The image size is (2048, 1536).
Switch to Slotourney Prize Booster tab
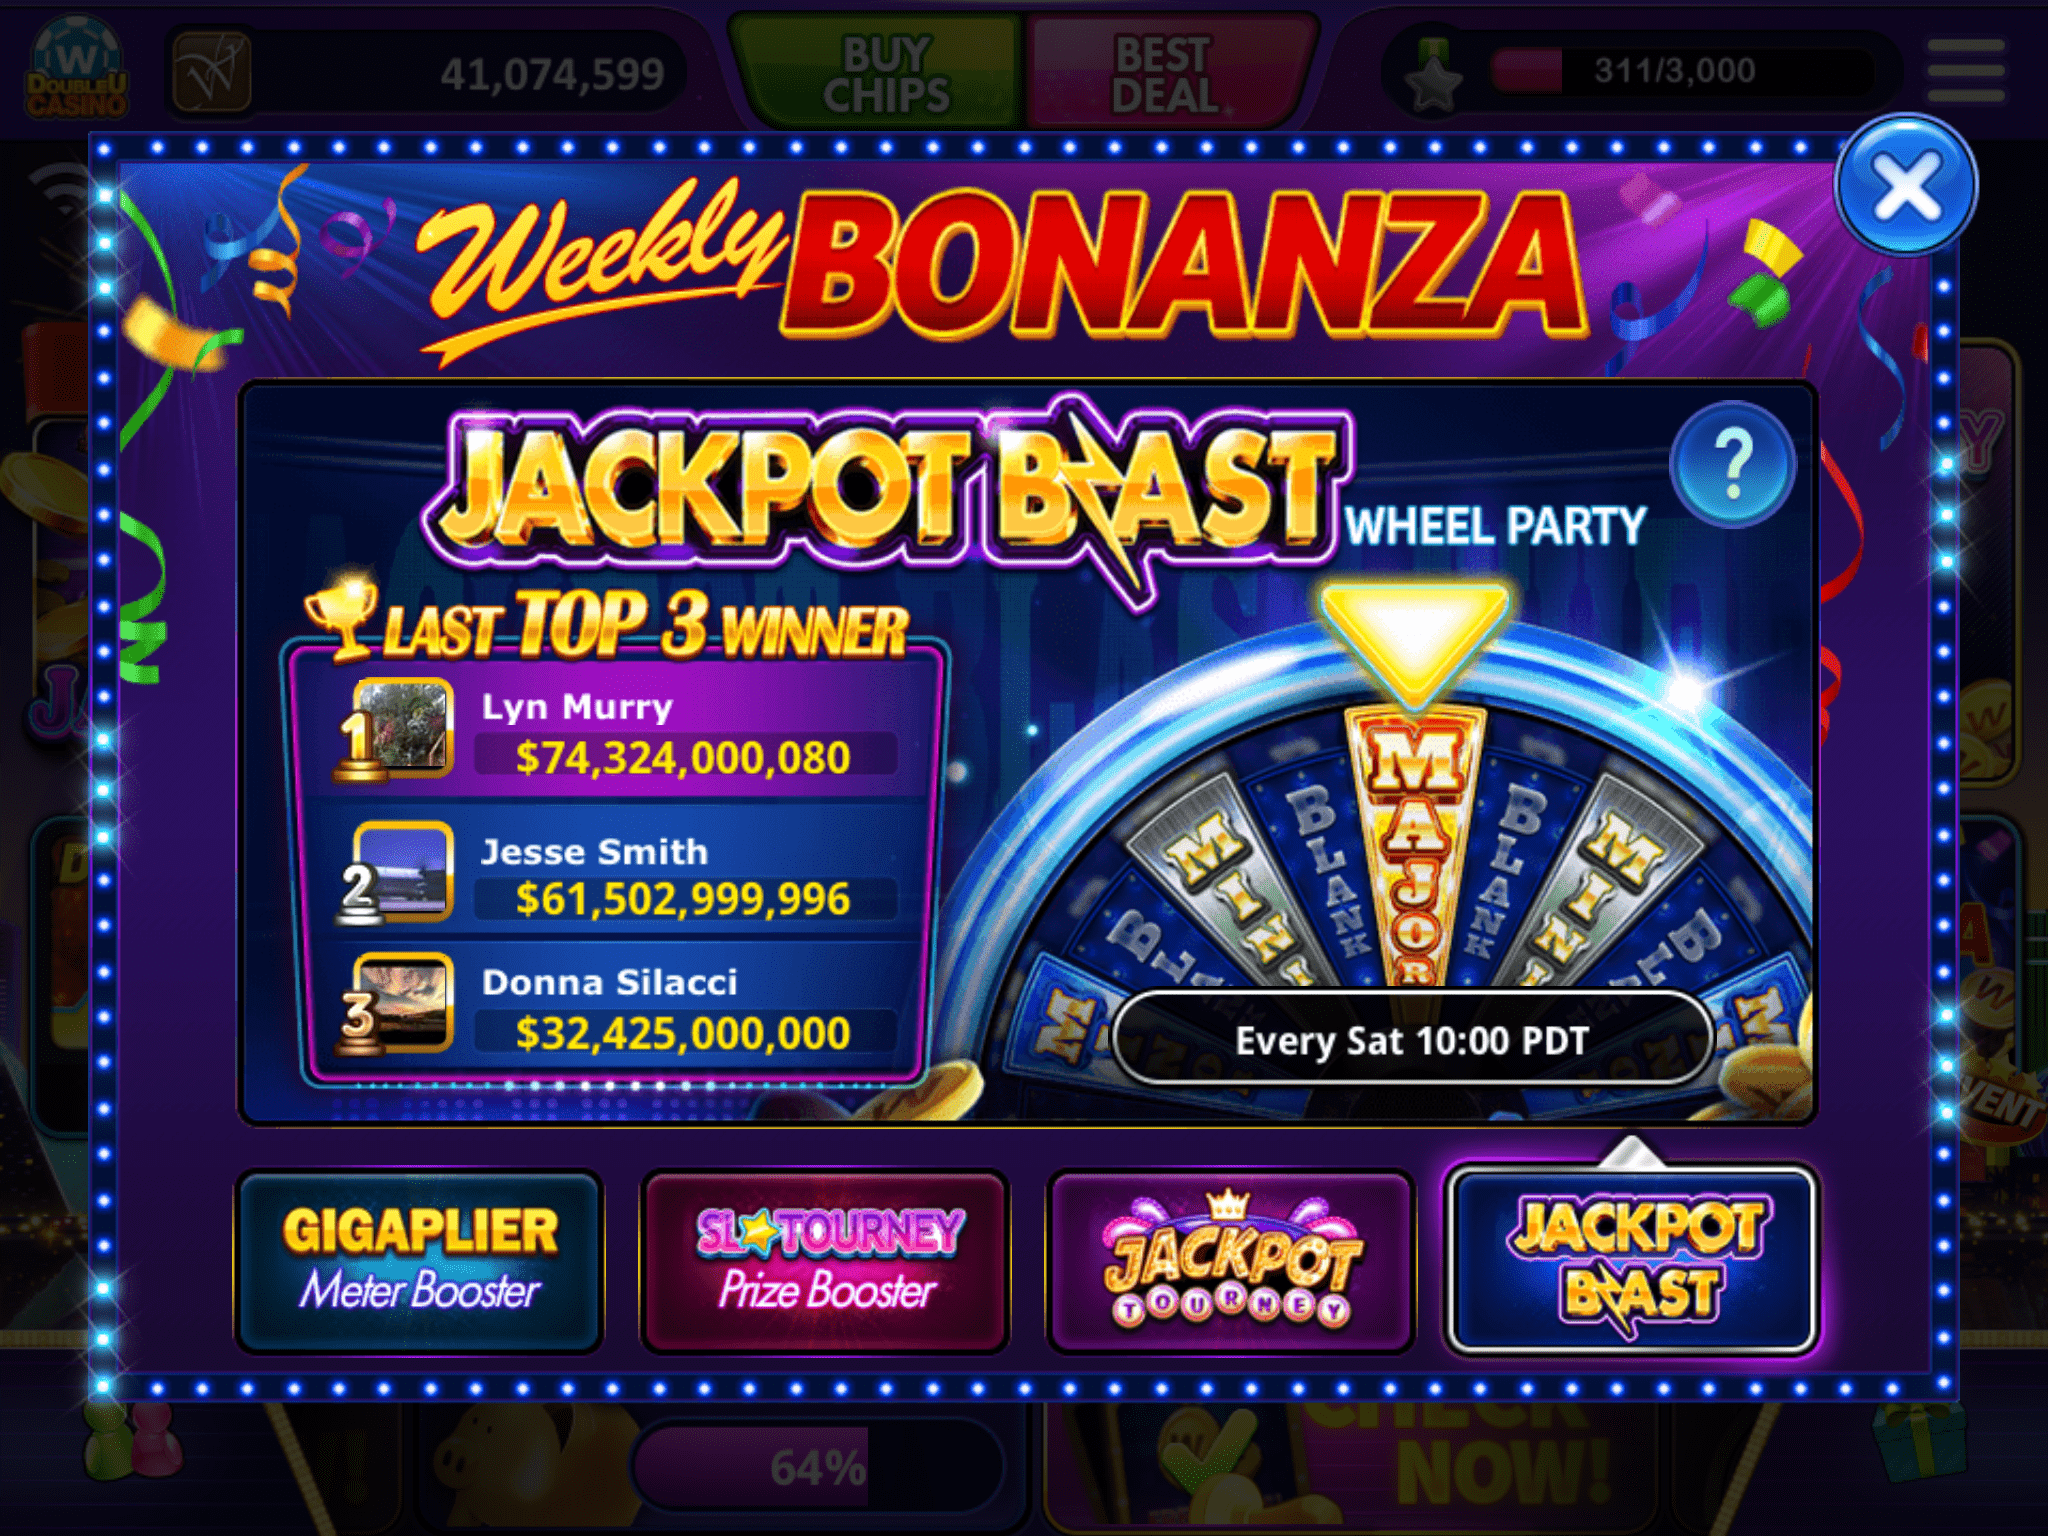pyautogui.click(x=826, y=1262)
